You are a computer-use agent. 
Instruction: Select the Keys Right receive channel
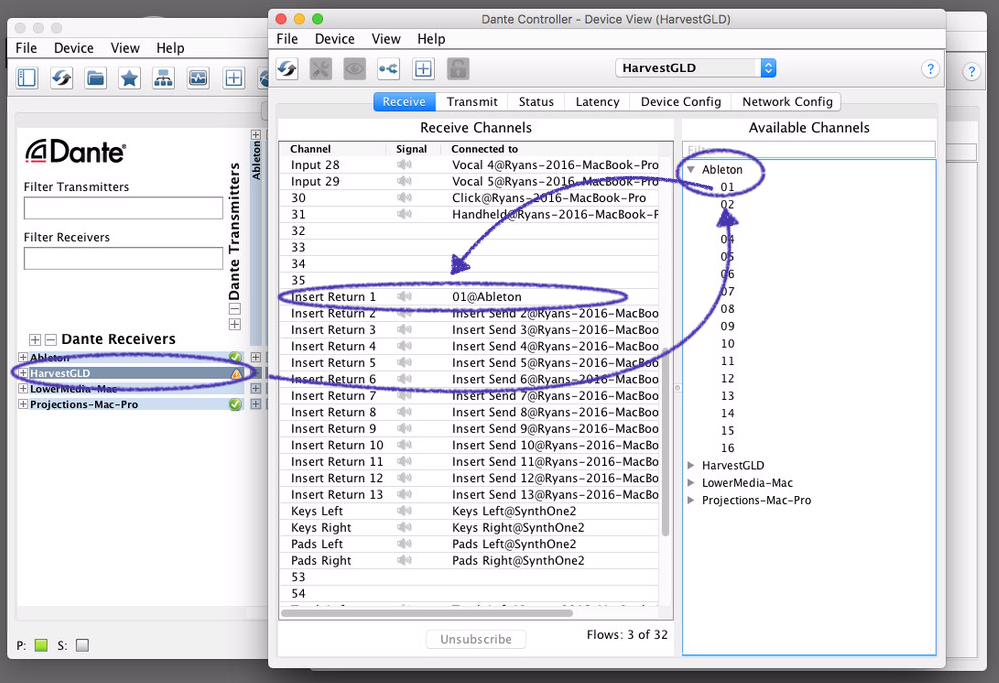coord(469,528)
